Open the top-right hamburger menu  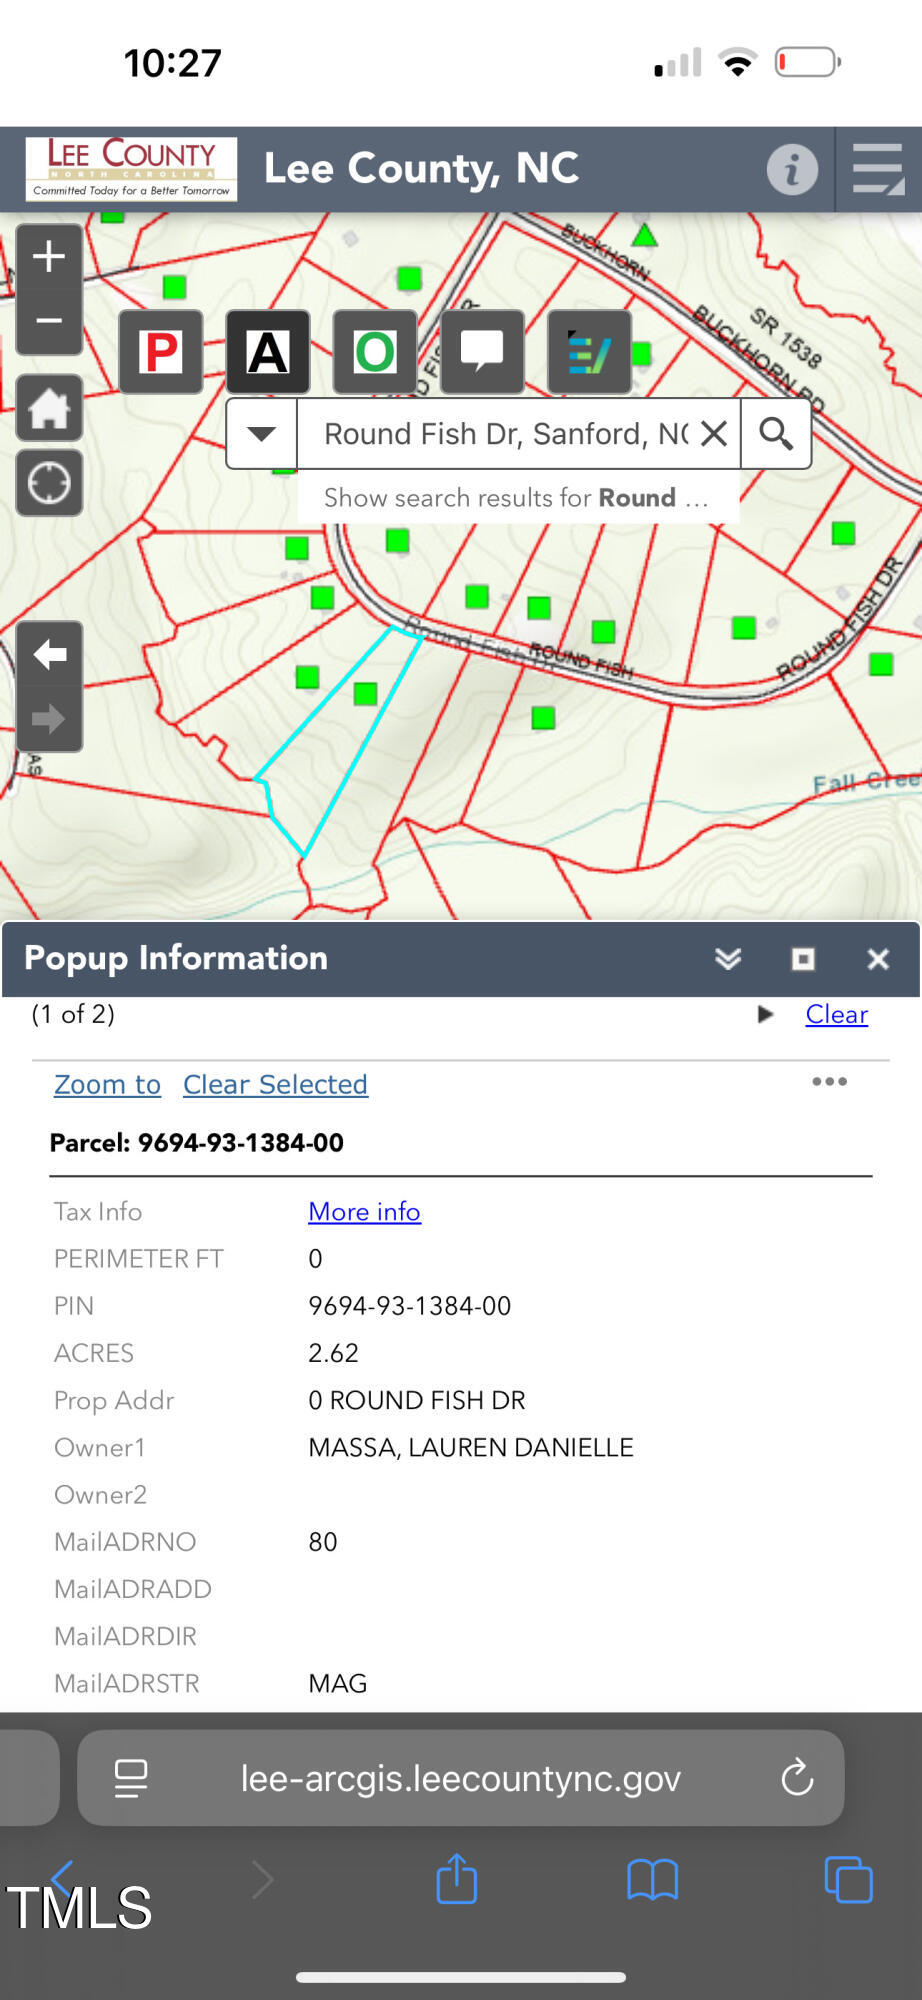point(878,169)
